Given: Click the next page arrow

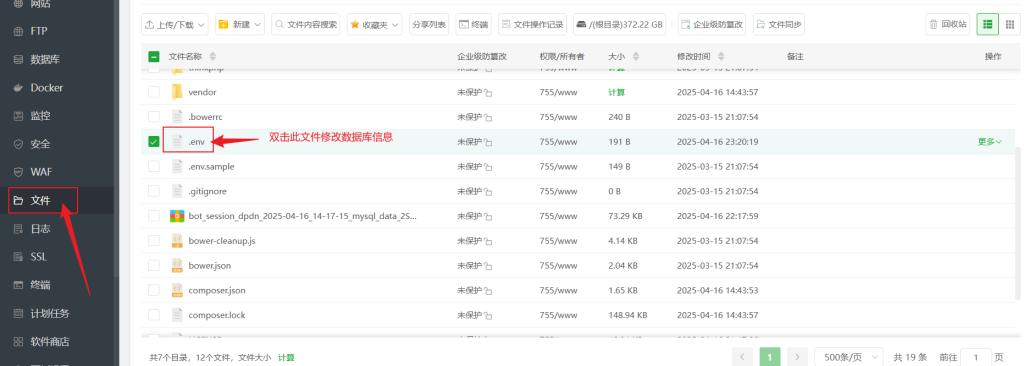Looking at the screenshot, I should (797, 358).
